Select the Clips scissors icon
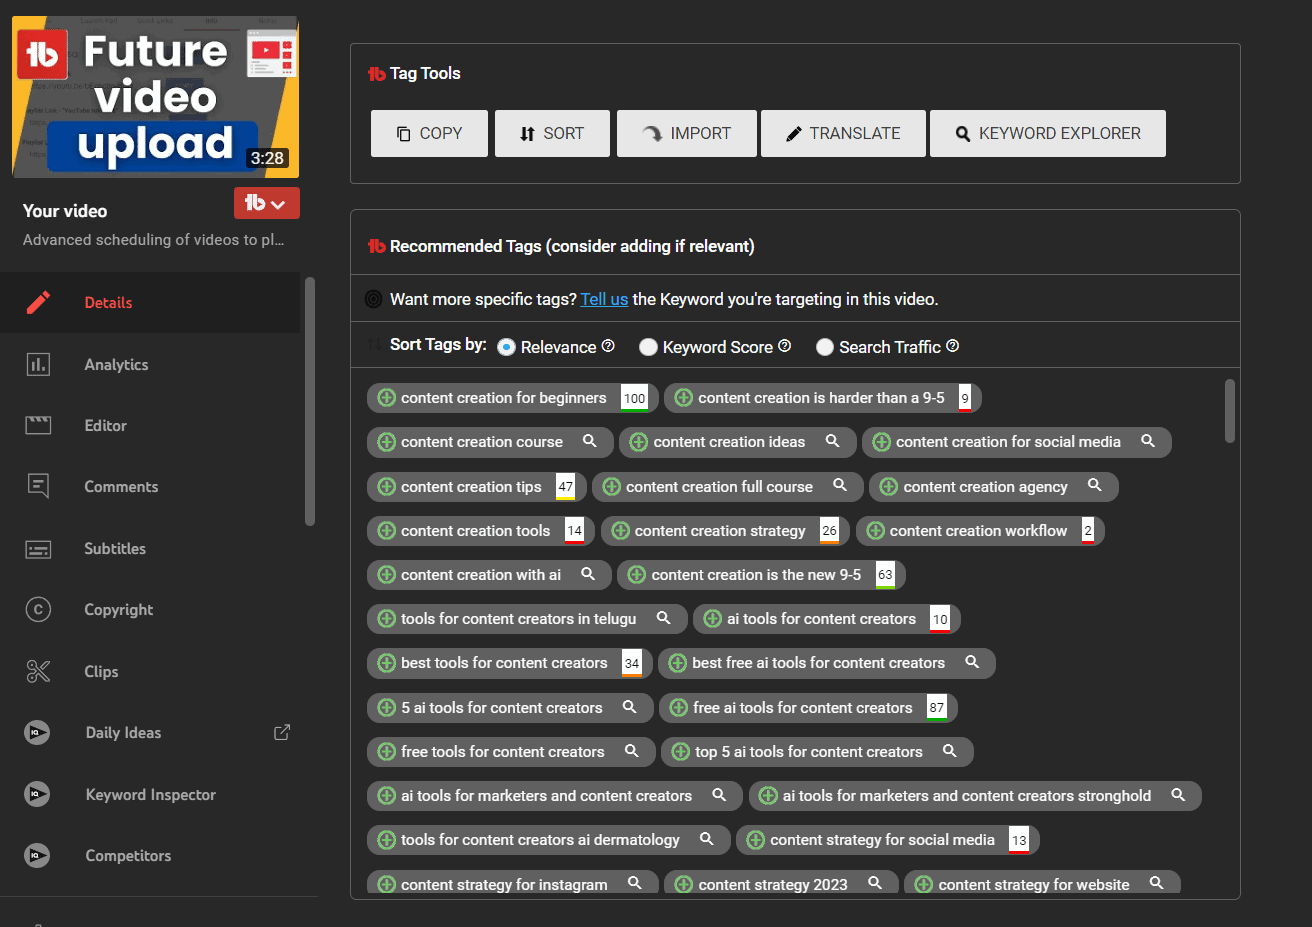Image resolution: width=1312 pixels, height=927 pixels. (x=38, y=671)
